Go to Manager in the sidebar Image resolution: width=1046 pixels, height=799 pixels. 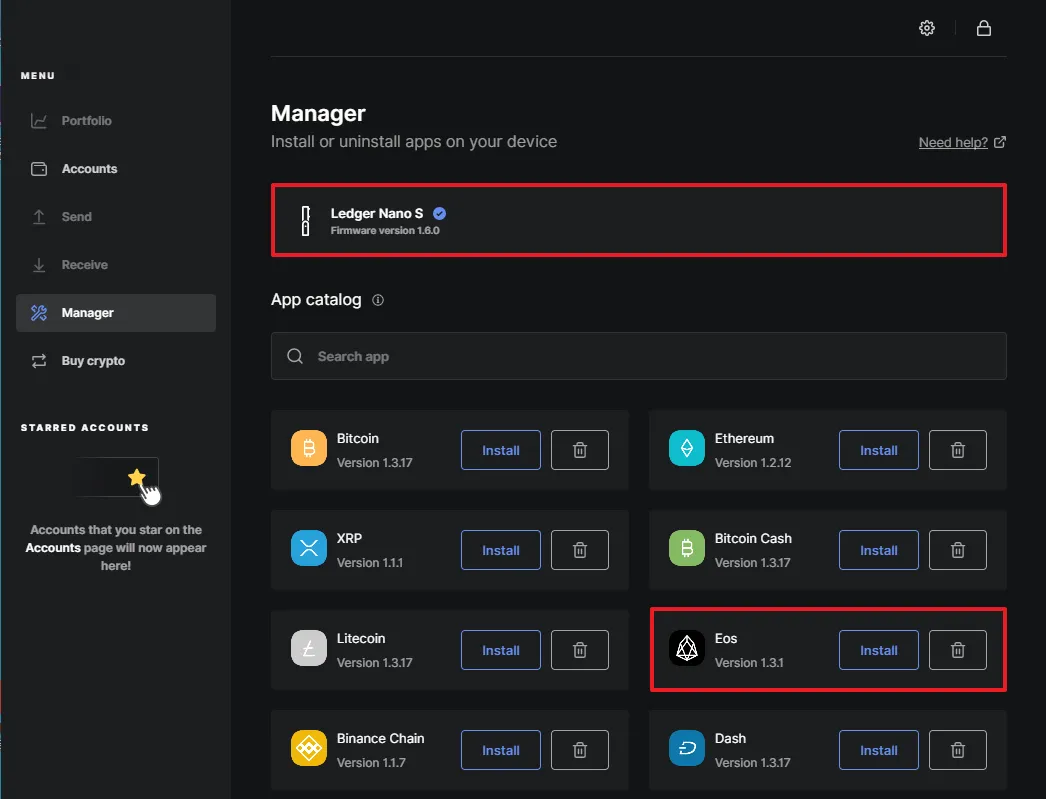tap(116, 313)
